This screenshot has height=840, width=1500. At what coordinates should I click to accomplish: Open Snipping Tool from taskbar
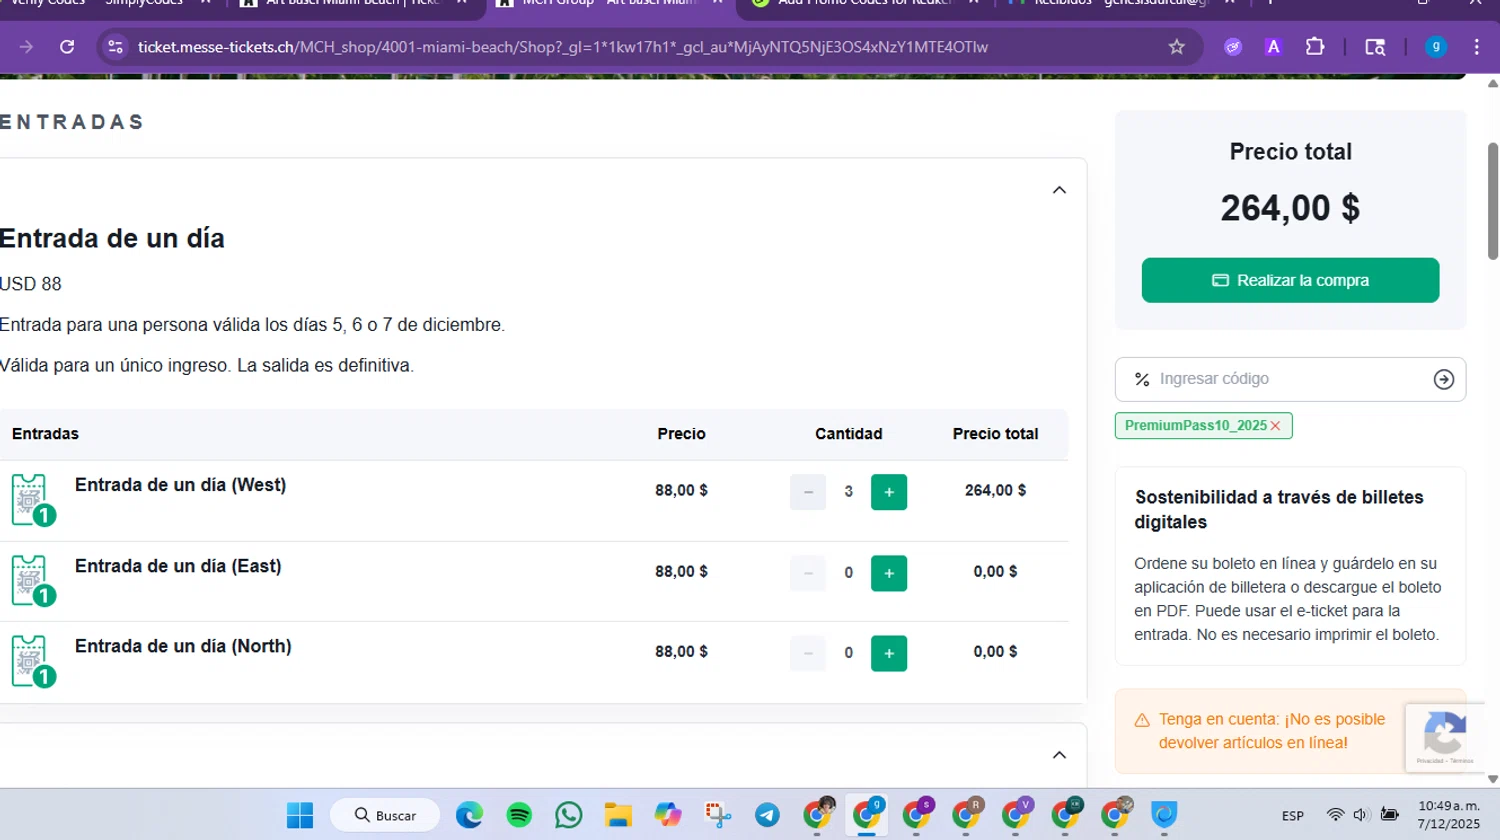click(718, 815)
